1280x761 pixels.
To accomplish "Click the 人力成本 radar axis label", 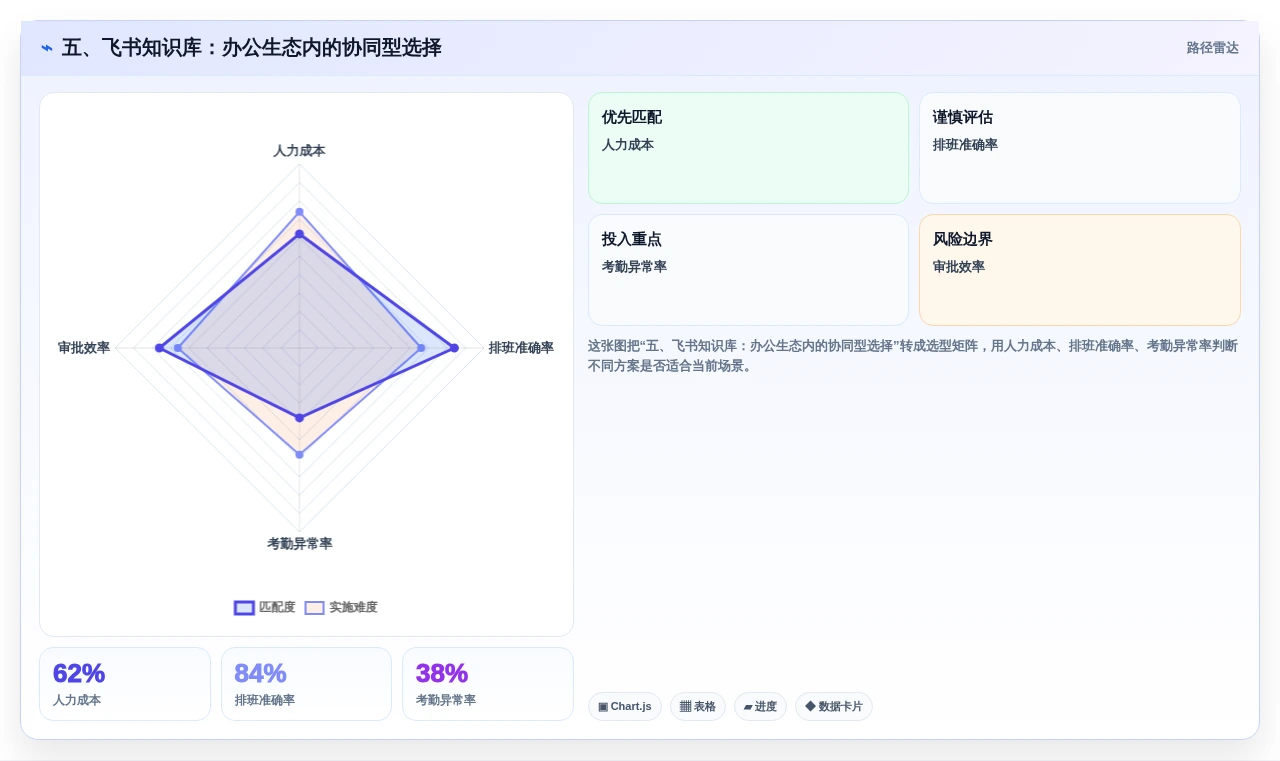I will (x=299, y=151).
